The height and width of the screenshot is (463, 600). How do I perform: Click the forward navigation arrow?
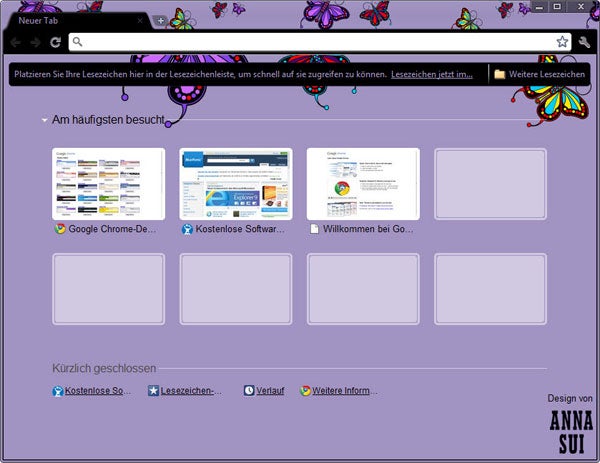point(36,42)
